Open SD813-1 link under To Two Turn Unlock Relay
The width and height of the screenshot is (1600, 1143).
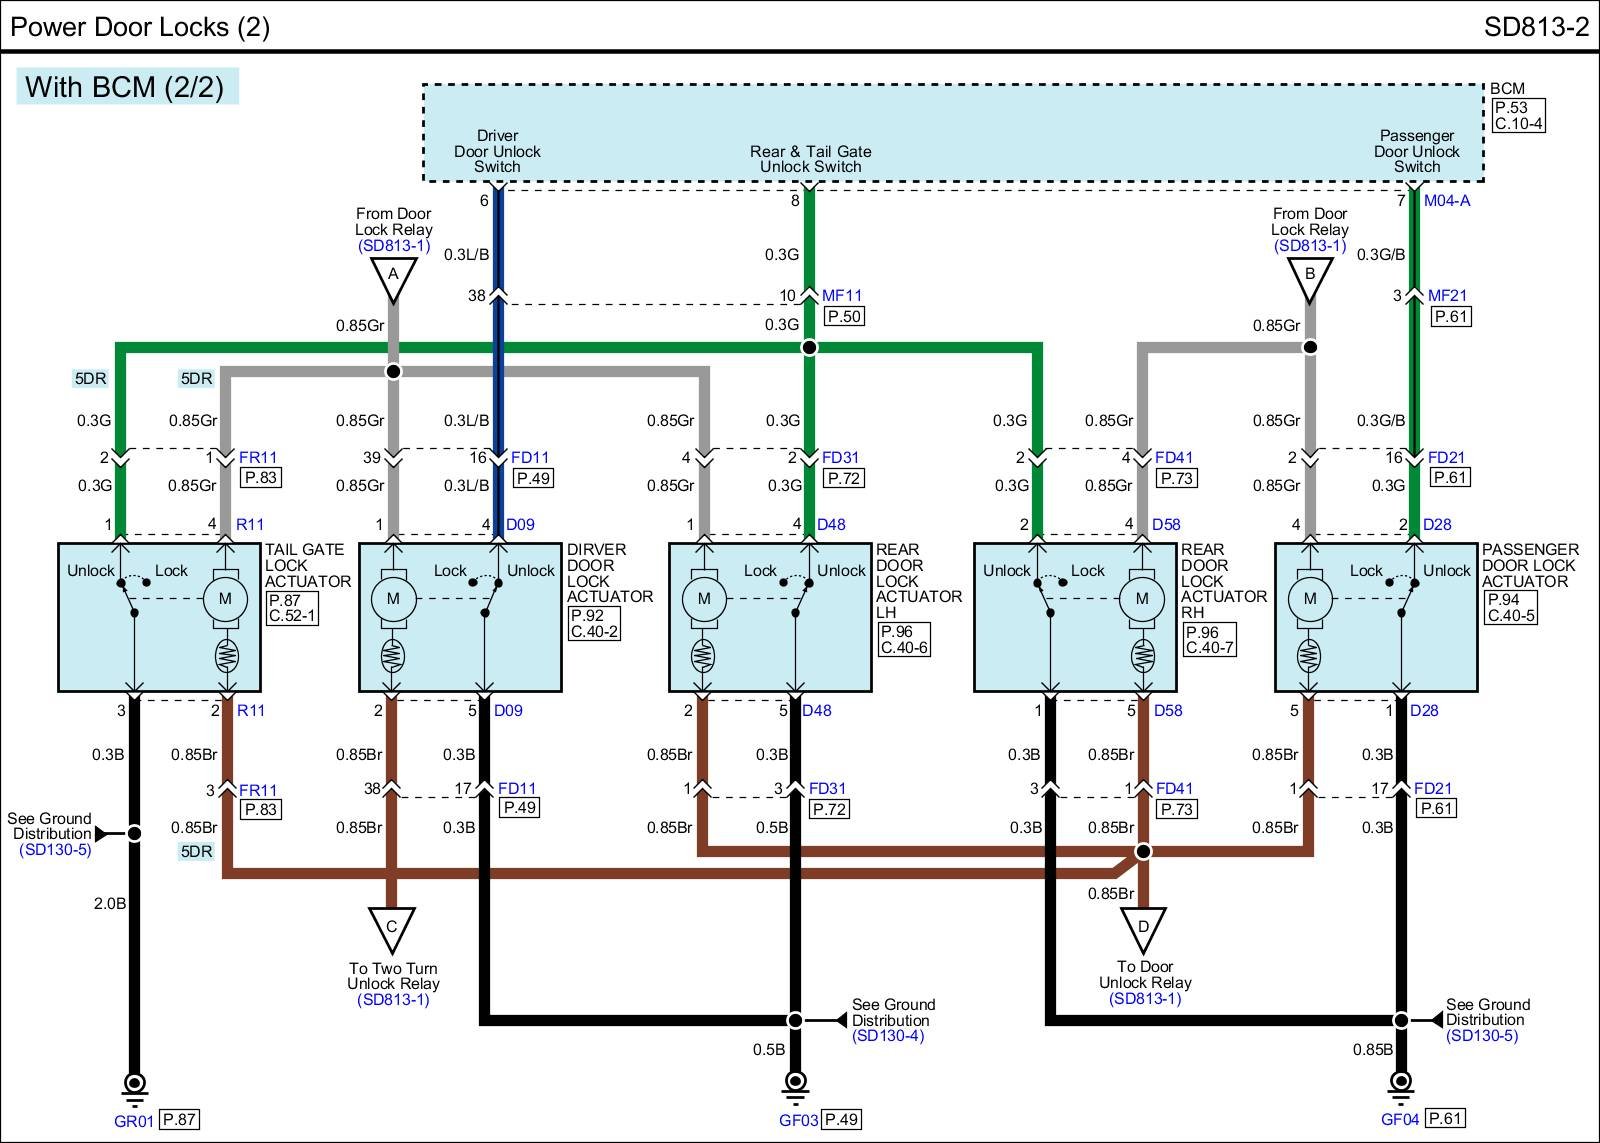point(393,999)
